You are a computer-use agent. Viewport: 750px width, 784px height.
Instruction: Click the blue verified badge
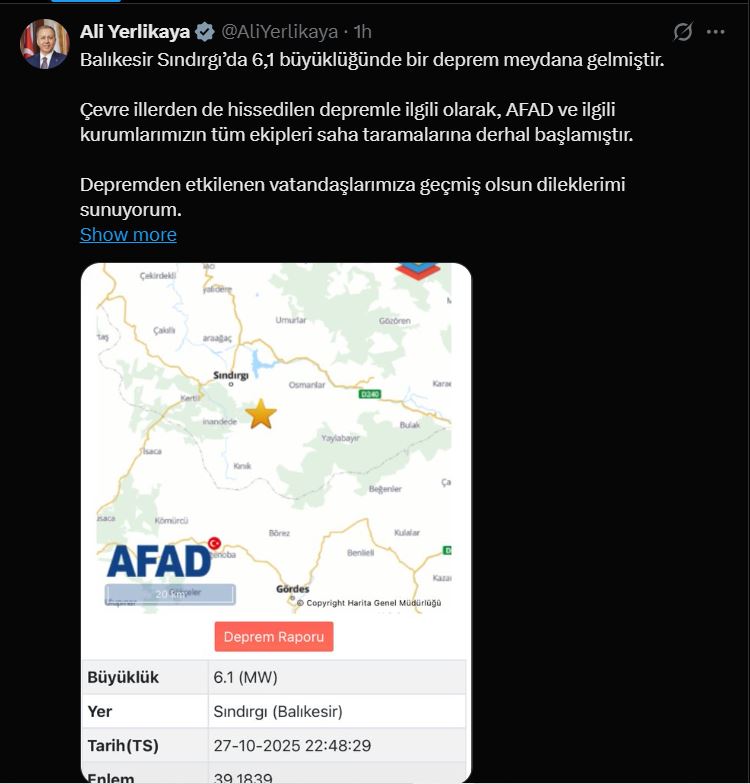click(205, 32)
